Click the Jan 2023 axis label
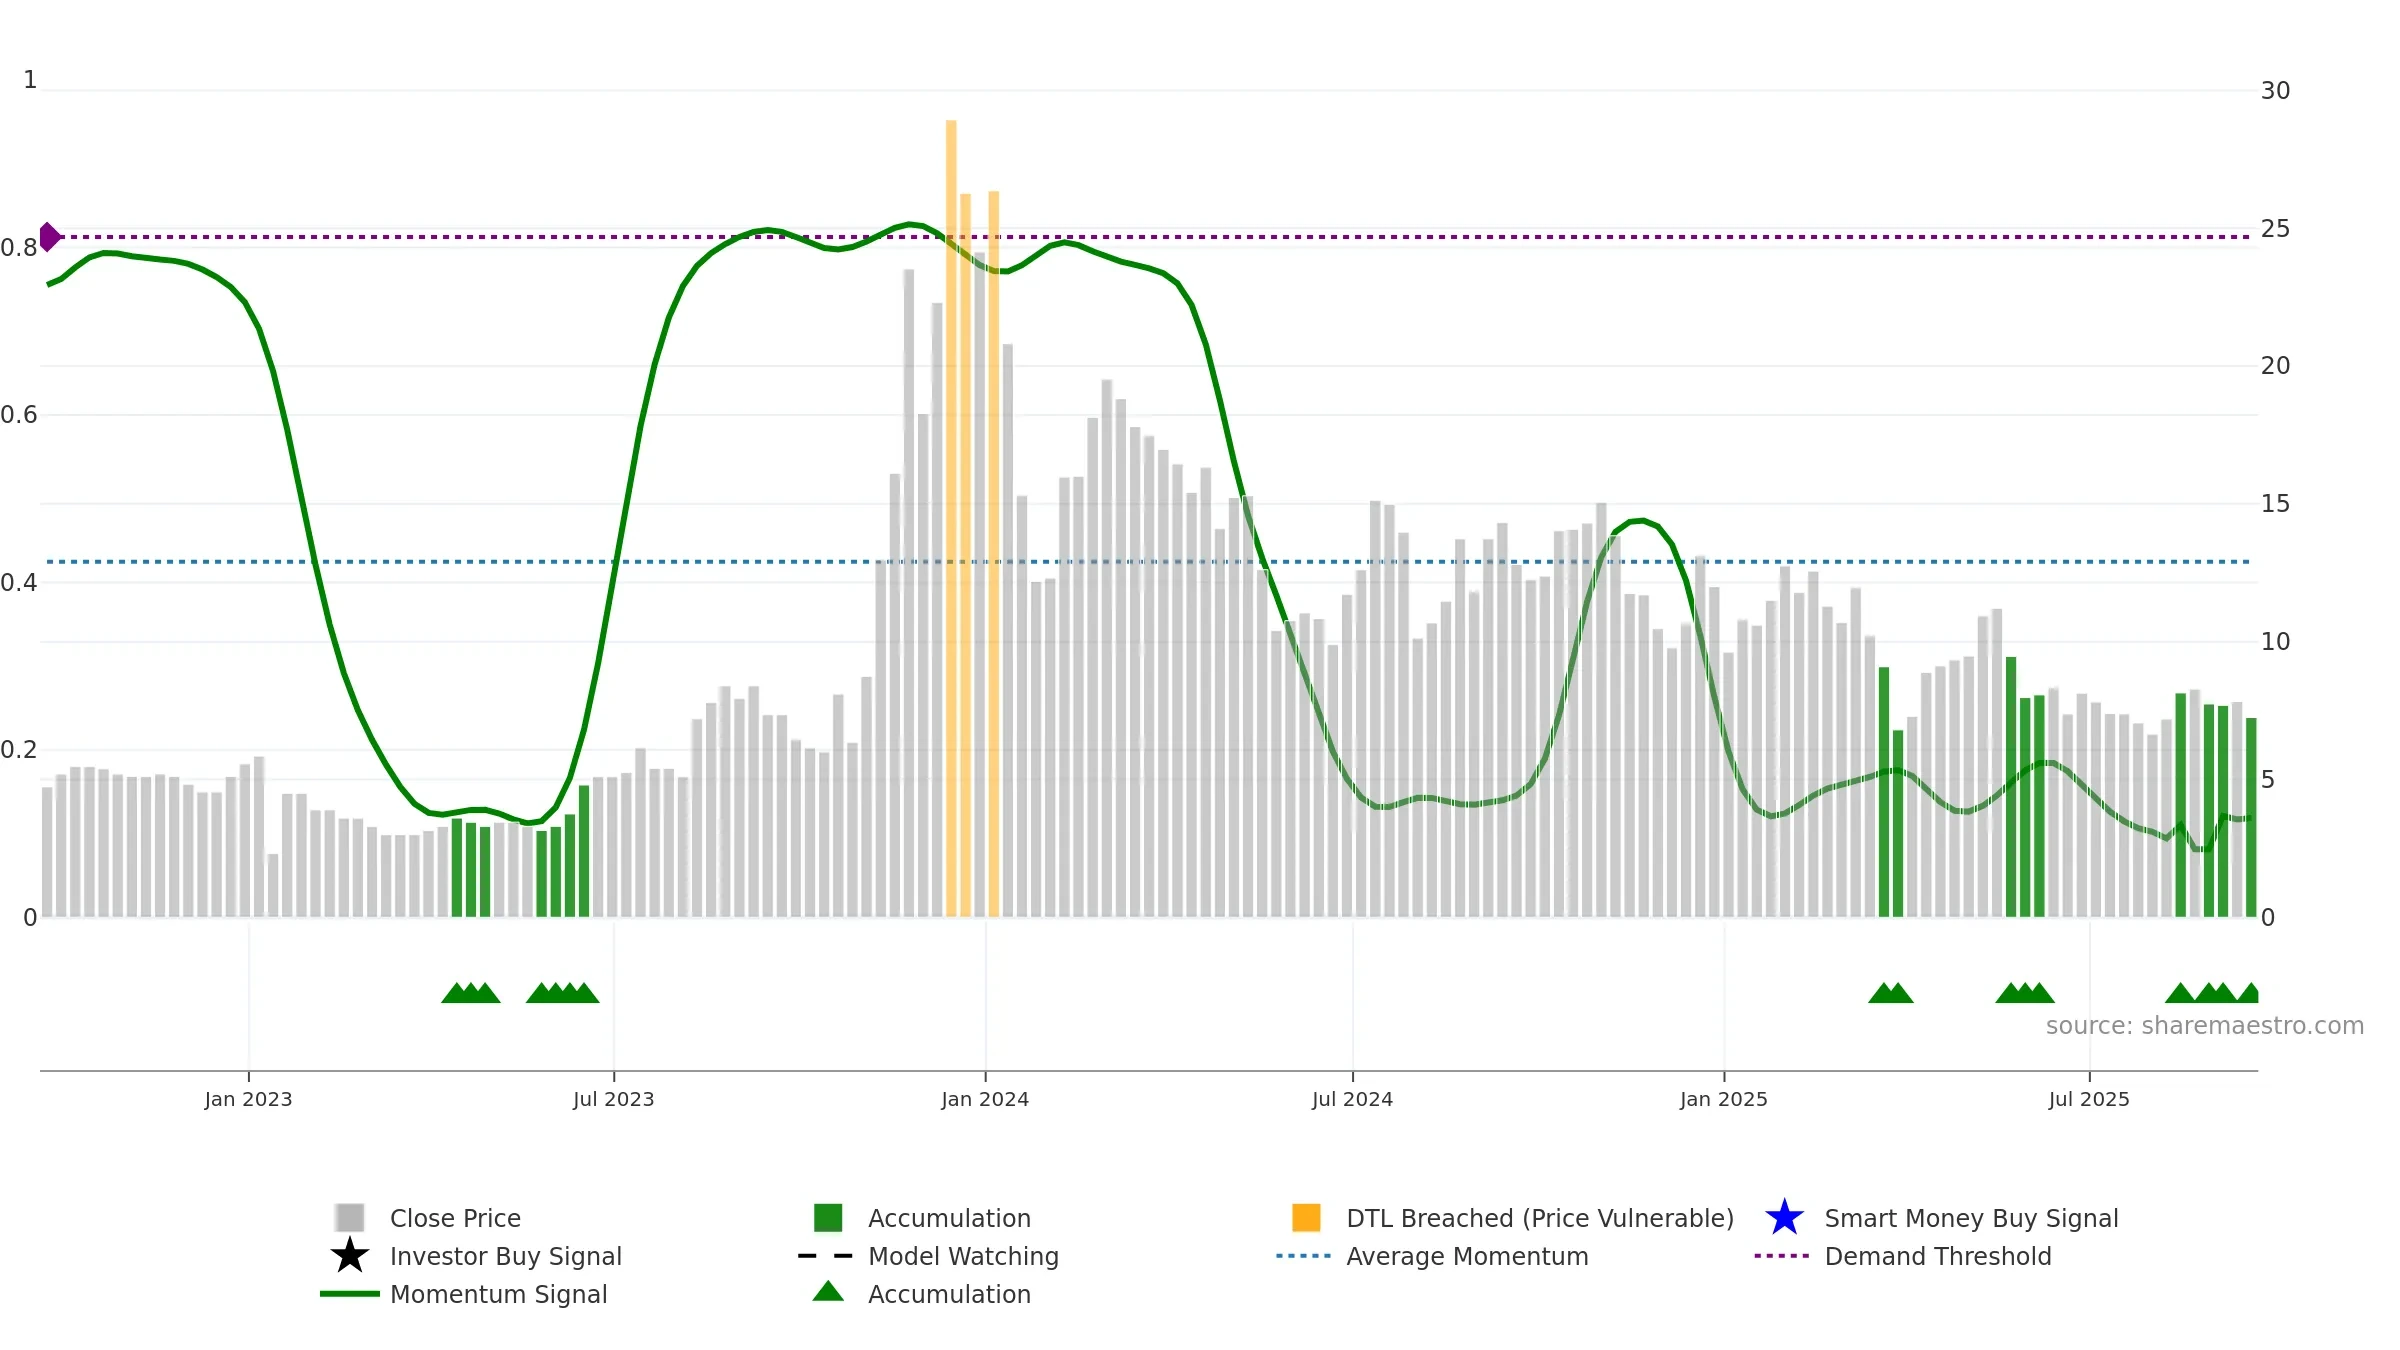2400x1350 pixels. coord(248,1099)
